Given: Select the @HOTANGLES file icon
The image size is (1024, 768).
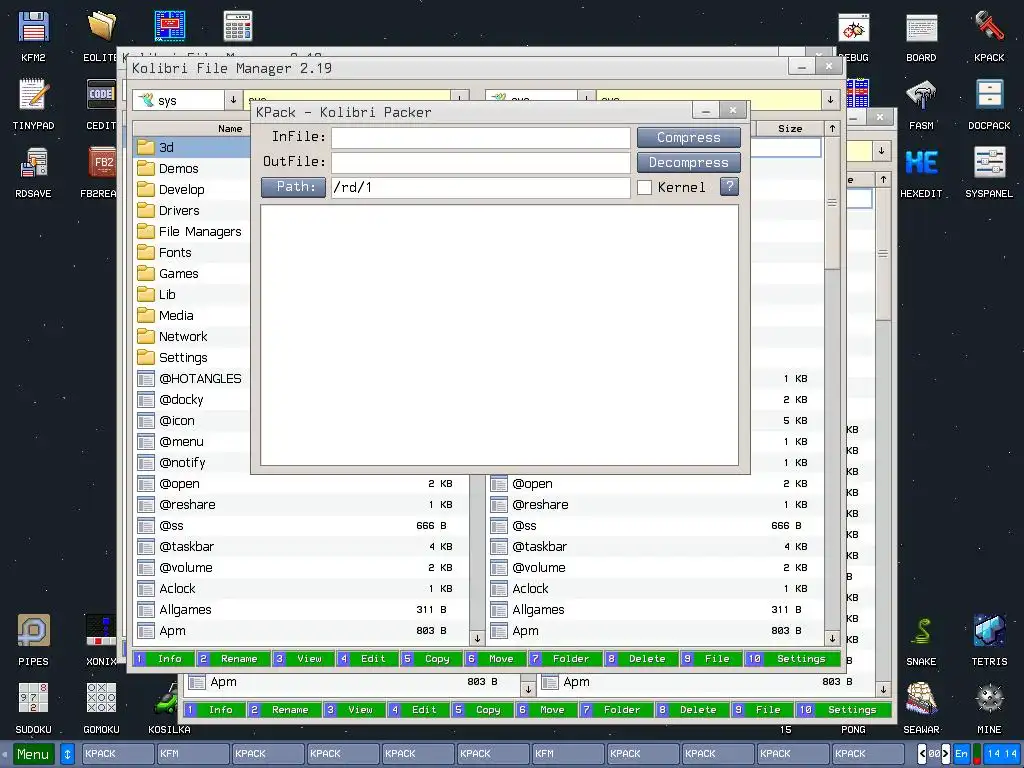Looking at the screenshot, I should (x=146, y=379).
